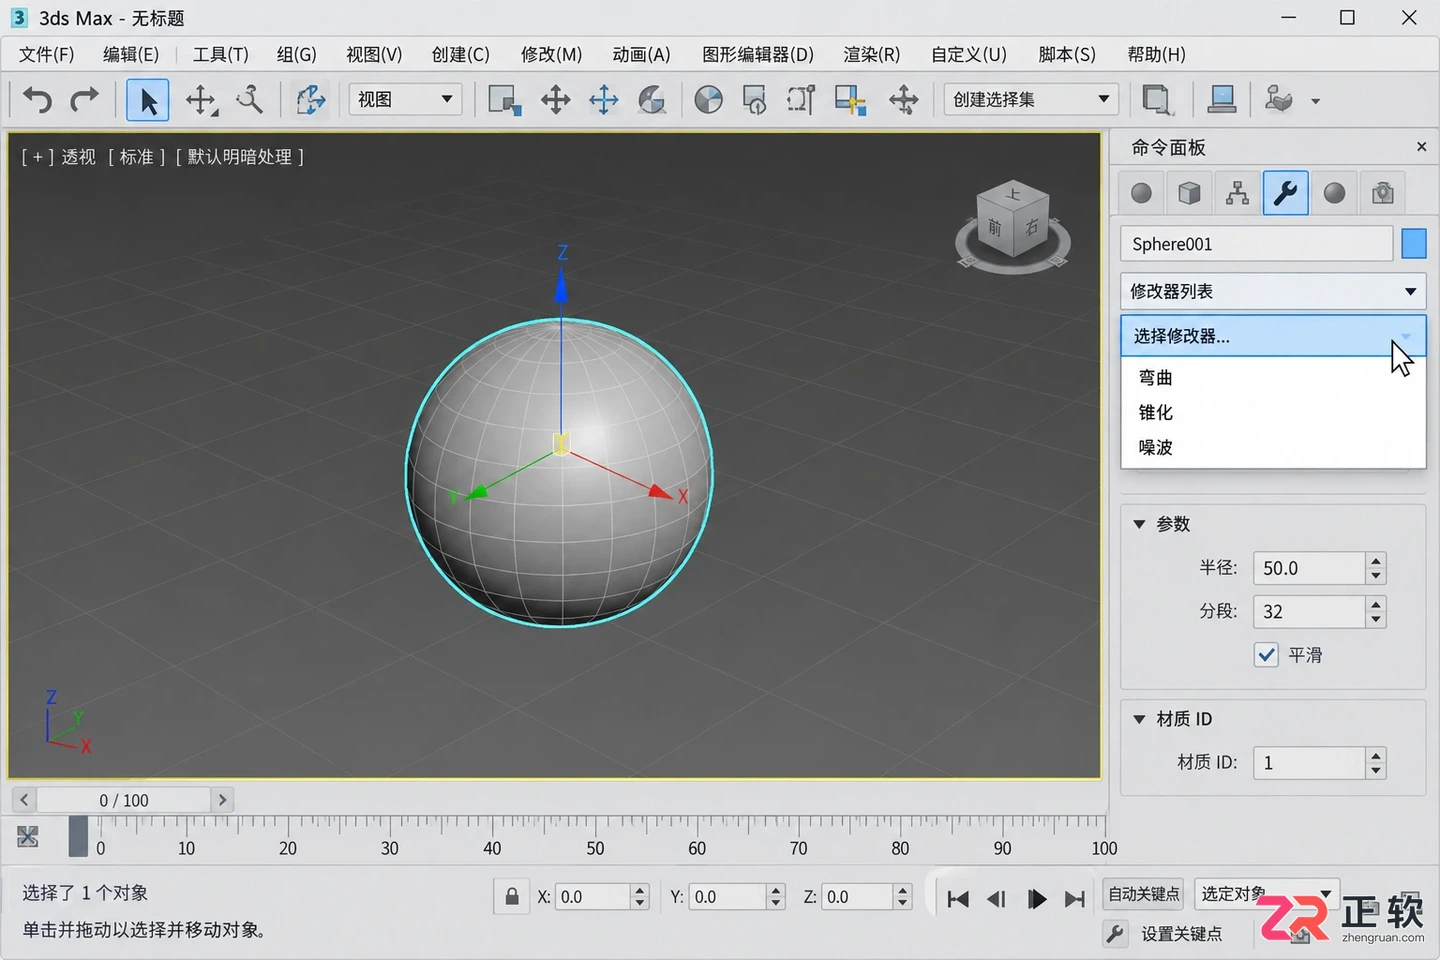Open the Modify tab wrench icon
The height and width of the screenshot is (960, 1440).
tap(1286, 193)
